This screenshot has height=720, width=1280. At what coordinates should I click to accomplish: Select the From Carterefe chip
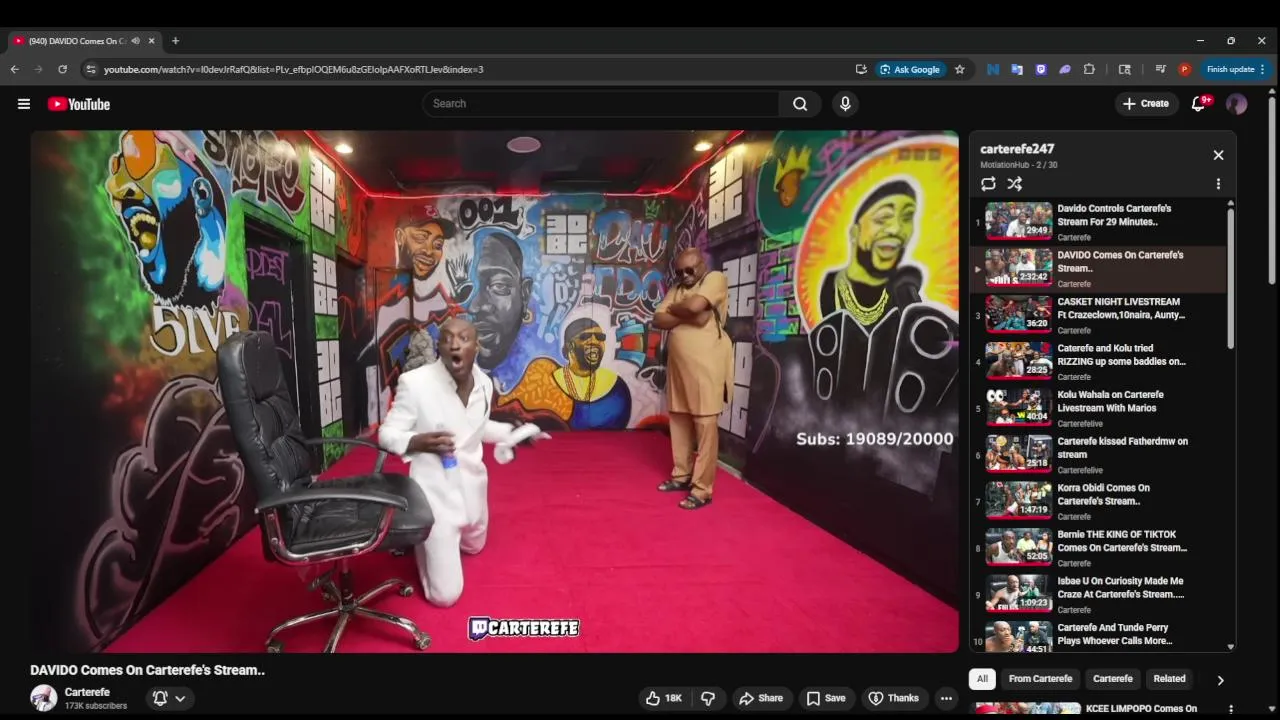tap(1040, 679)
